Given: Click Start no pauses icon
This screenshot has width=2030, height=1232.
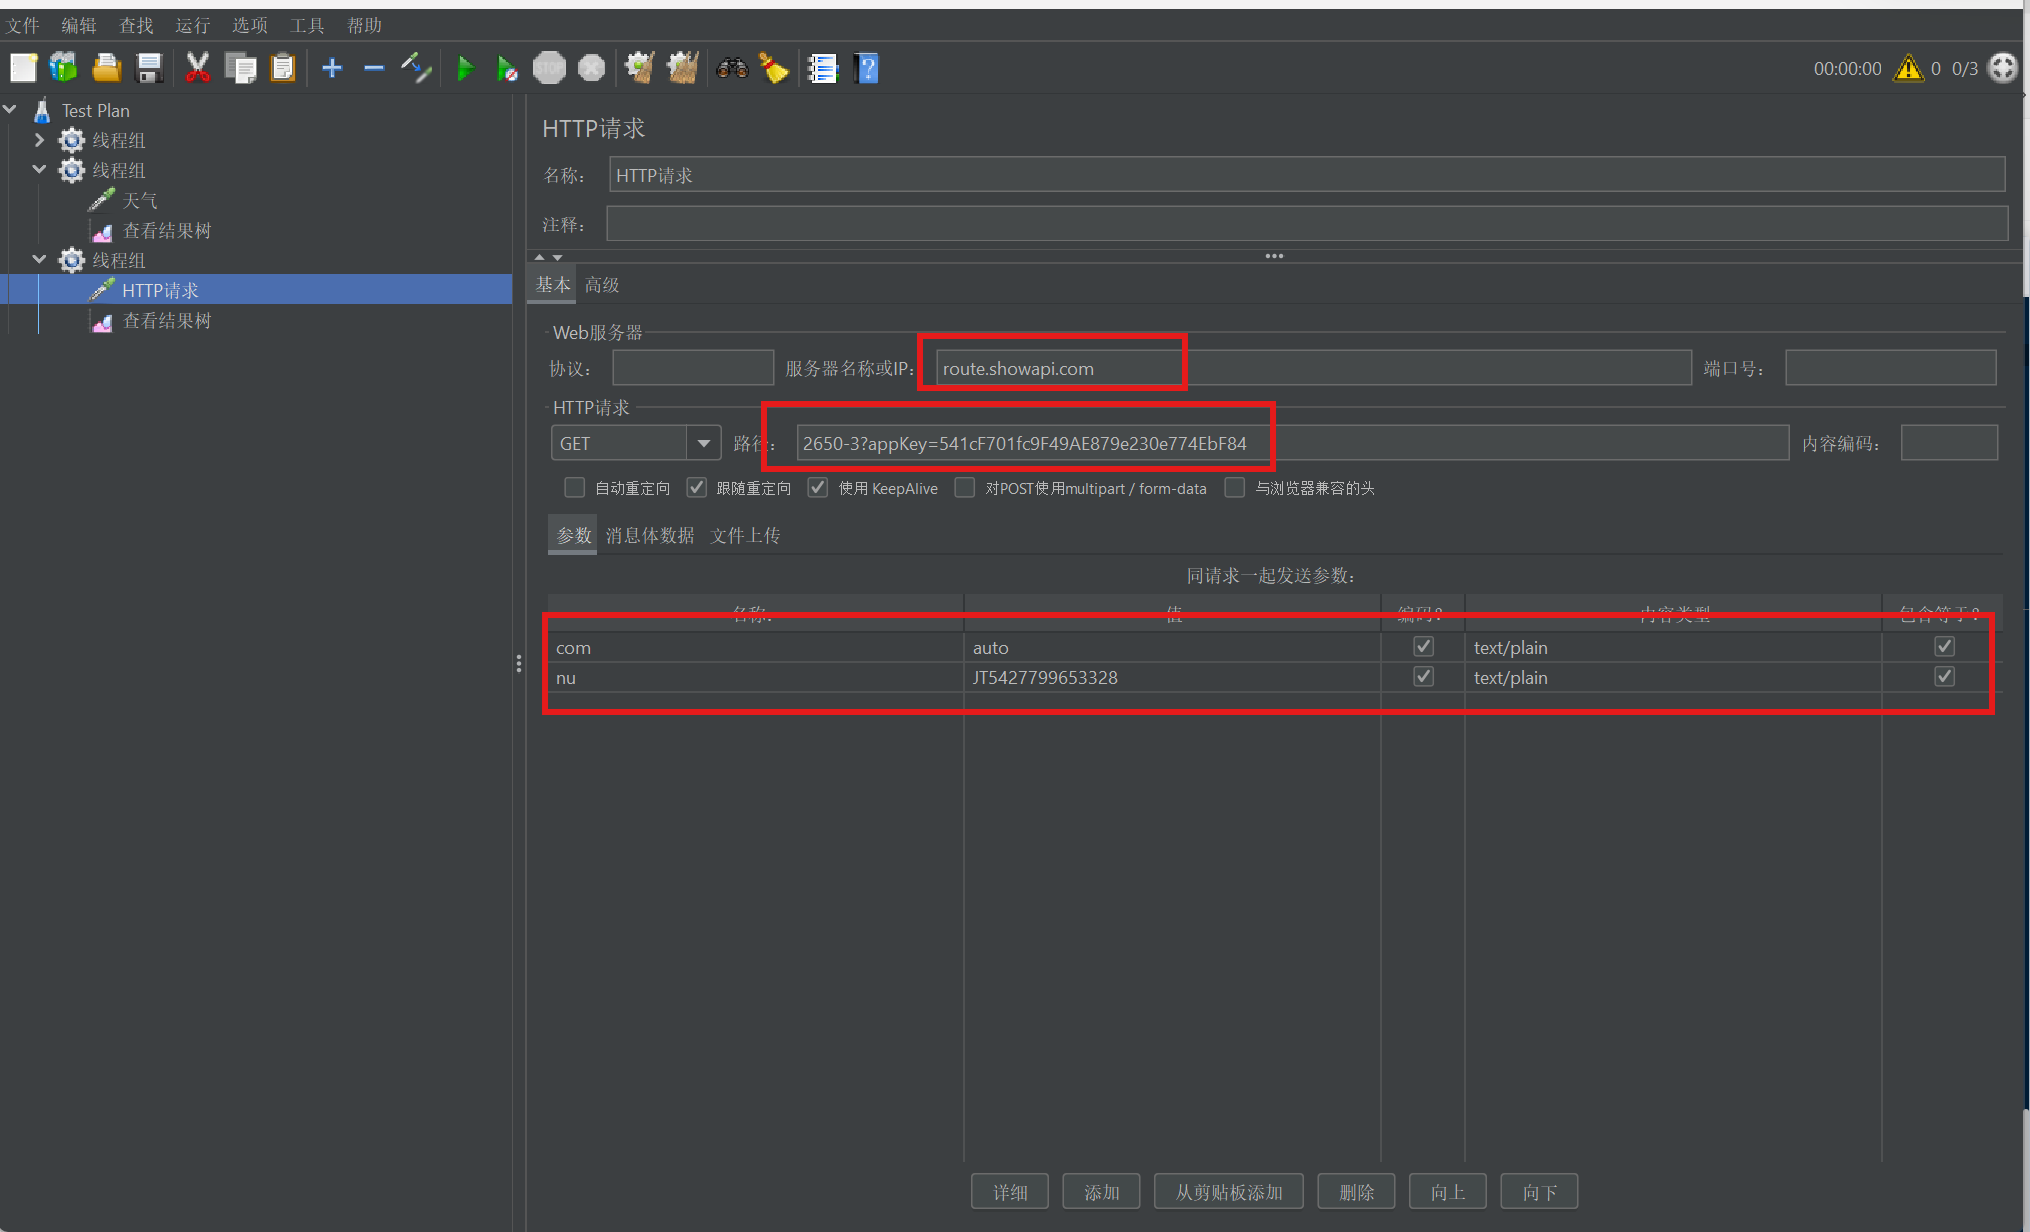Looking at the screenshot, I should pyautogui.click(x=507, y=69).
